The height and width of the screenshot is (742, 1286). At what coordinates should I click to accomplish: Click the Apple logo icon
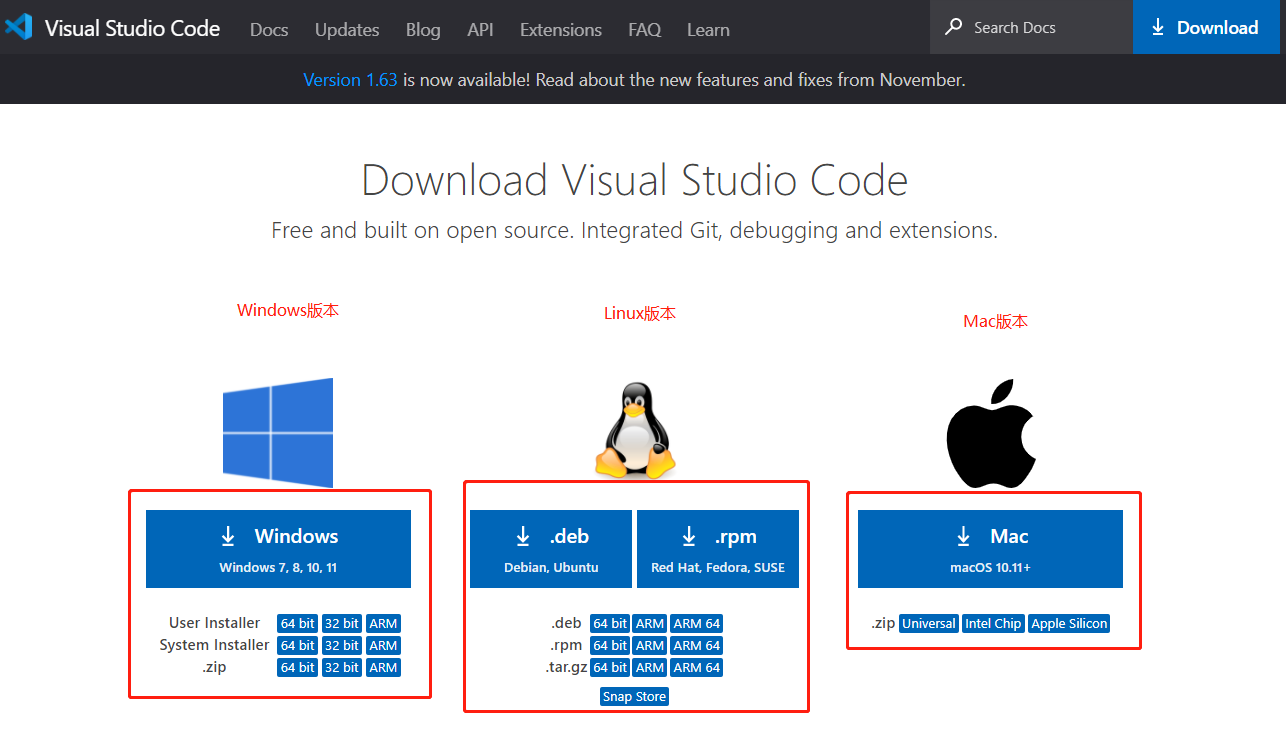point(991,433)
